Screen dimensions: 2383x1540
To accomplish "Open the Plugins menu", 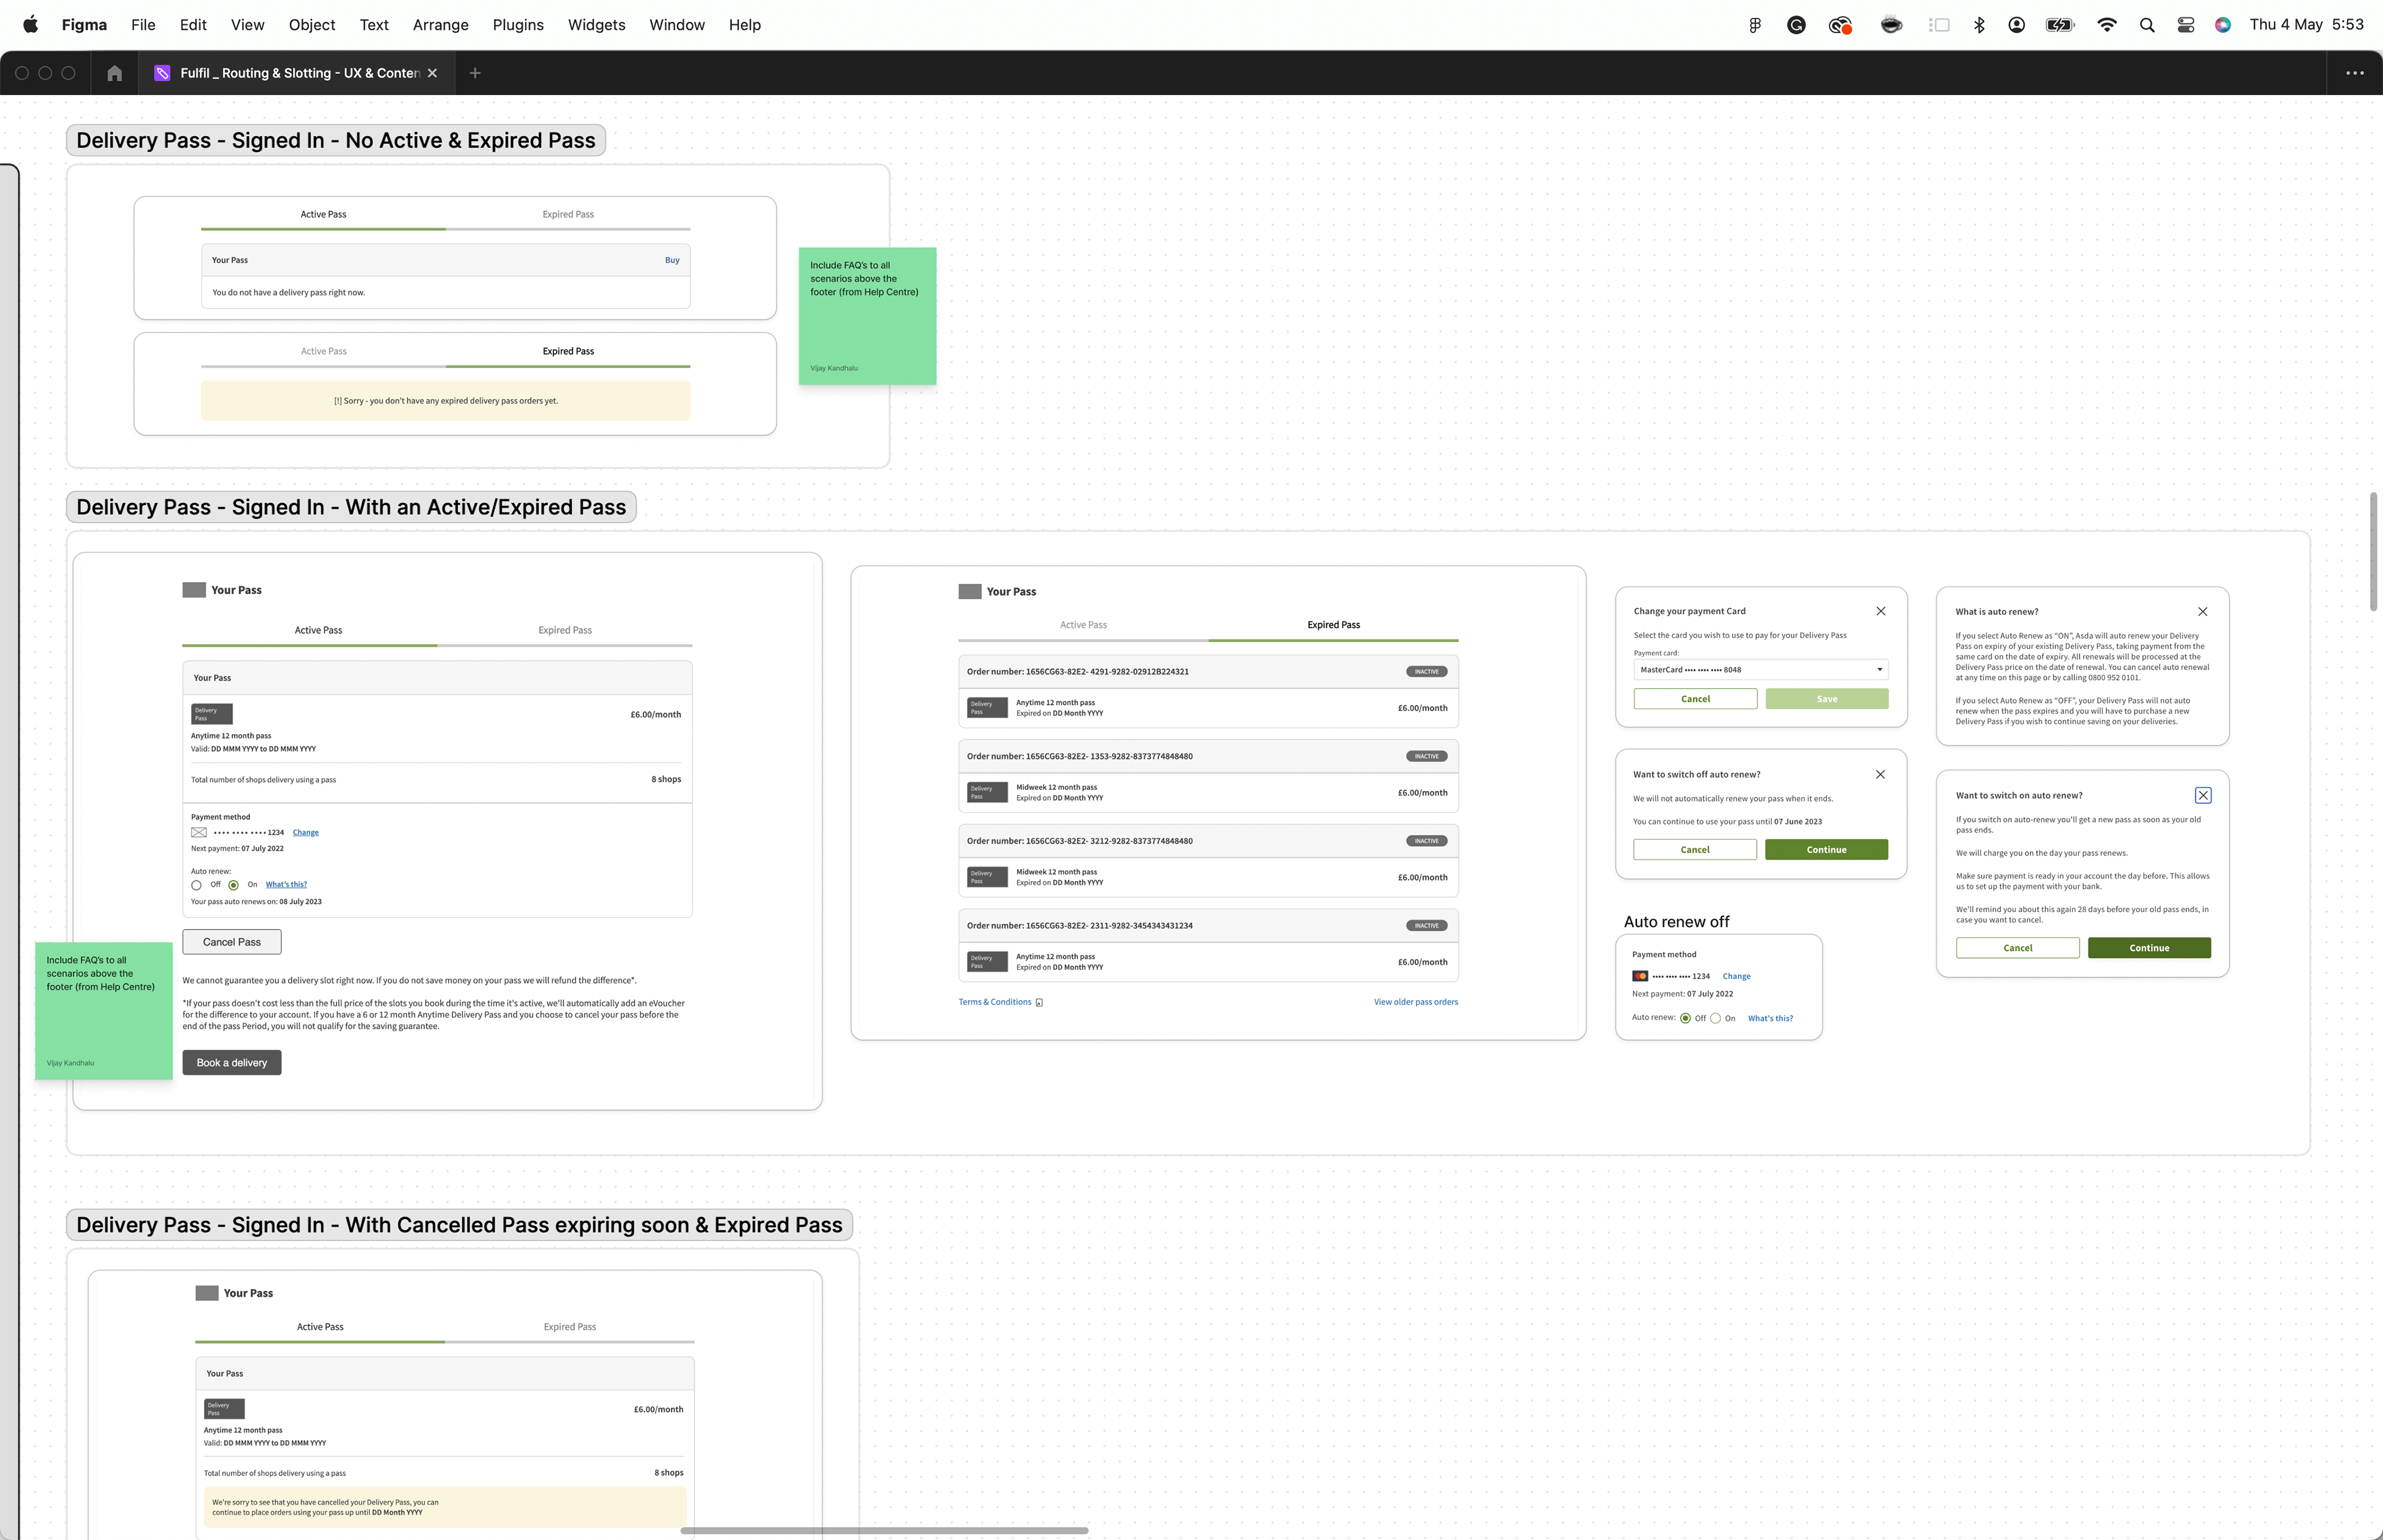I will click(517, 25).
